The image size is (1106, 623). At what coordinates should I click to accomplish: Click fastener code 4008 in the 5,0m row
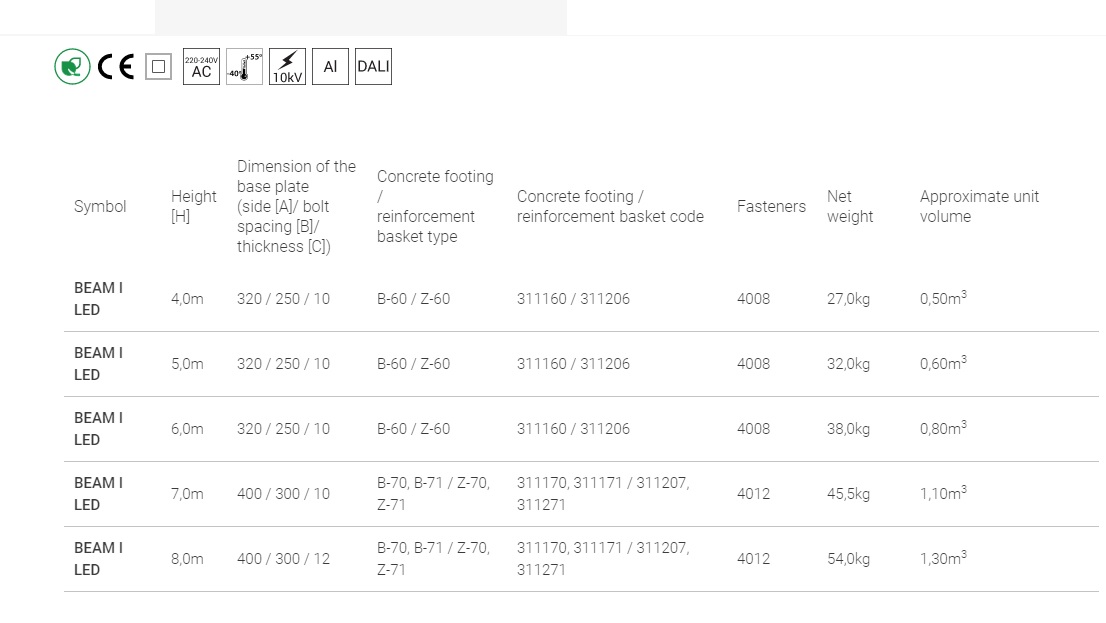(753, 364)
